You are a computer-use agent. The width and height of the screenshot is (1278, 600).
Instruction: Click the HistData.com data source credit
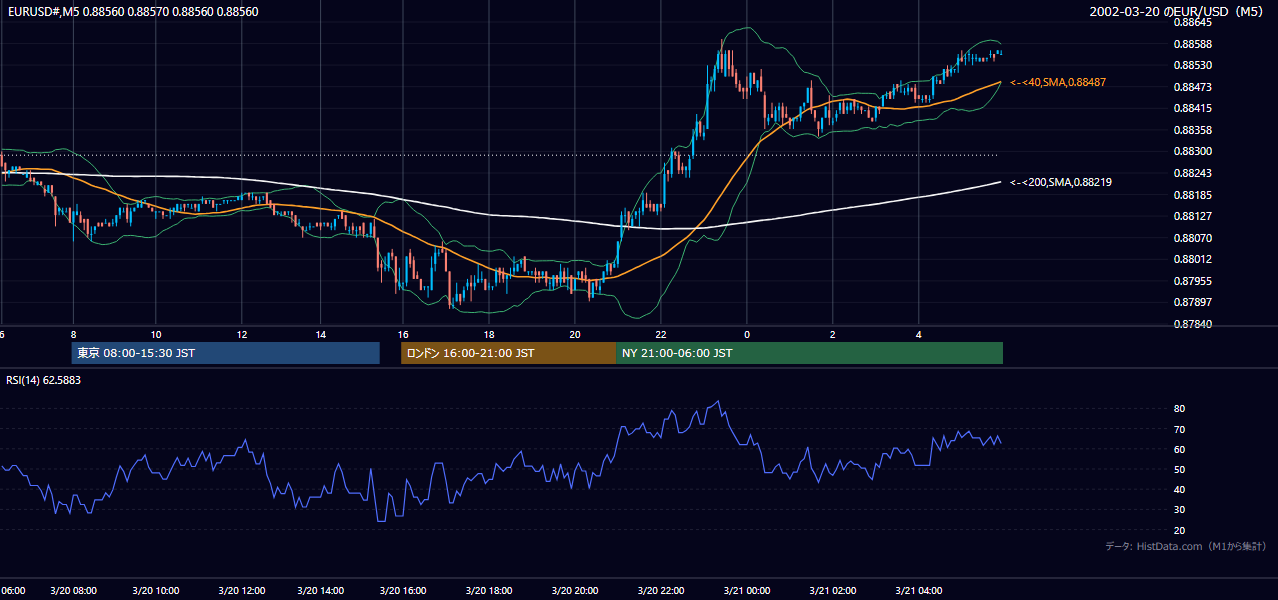click(1186, 546)
